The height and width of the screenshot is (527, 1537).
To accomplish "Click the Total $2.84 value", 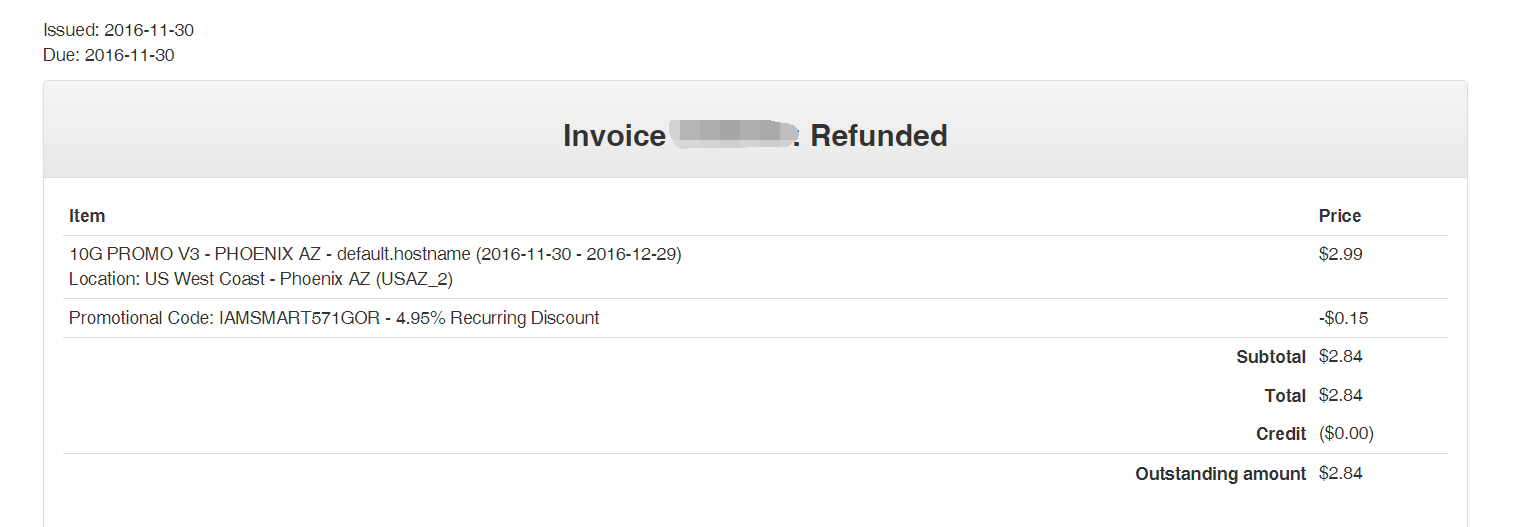I will point(1341,395).
